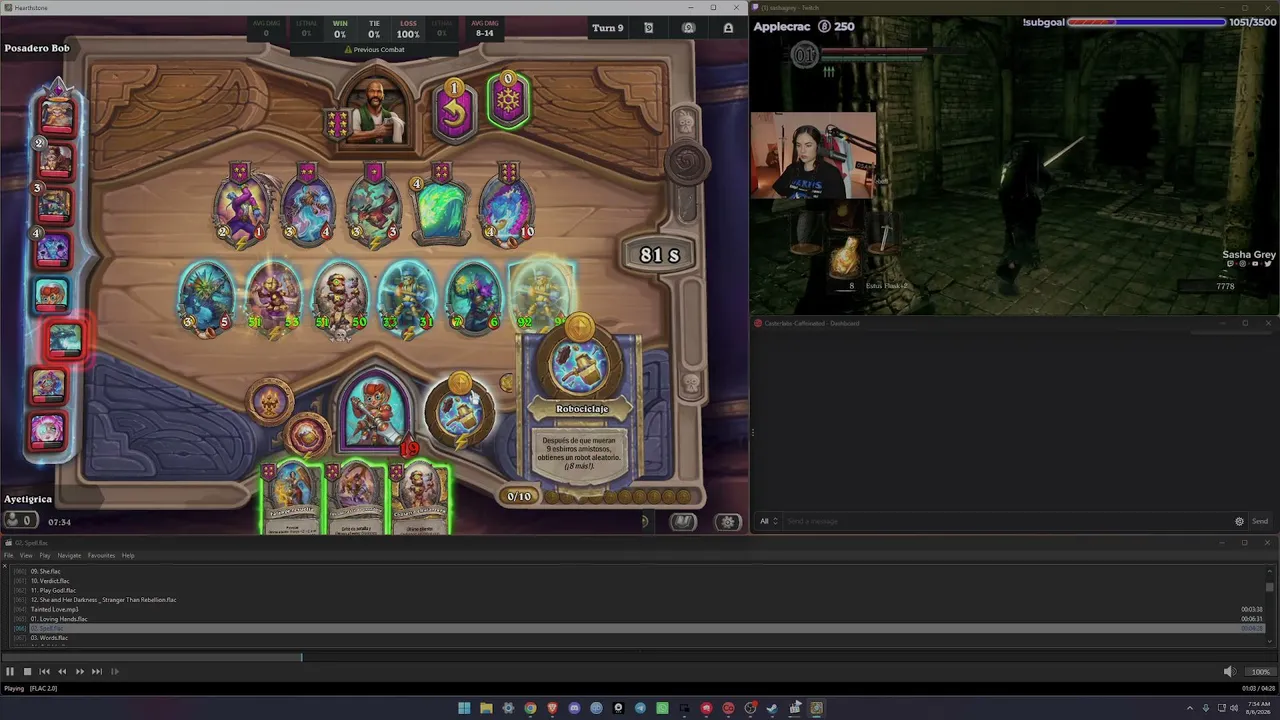Skip to previous track in music player

[44, 672]
